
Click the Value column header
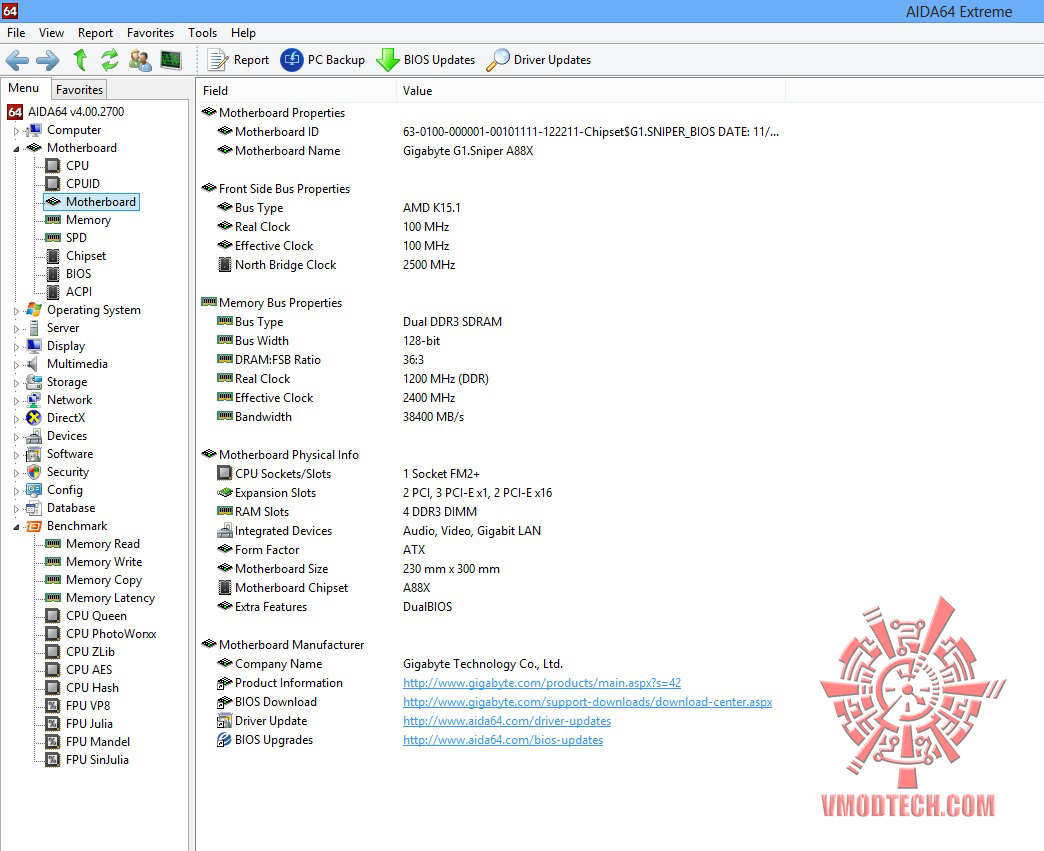[591, 91]
